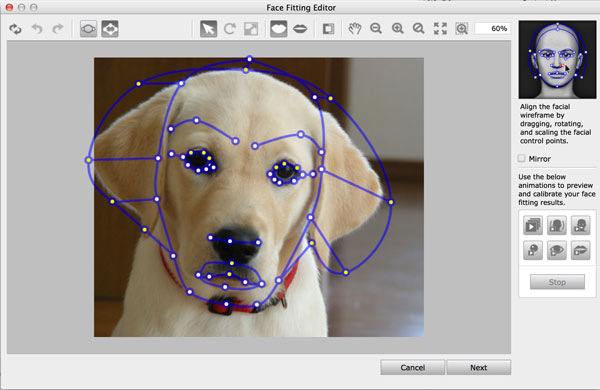Click the Stop button
This screenshot has width=600, height=390.
coord(557,282)
